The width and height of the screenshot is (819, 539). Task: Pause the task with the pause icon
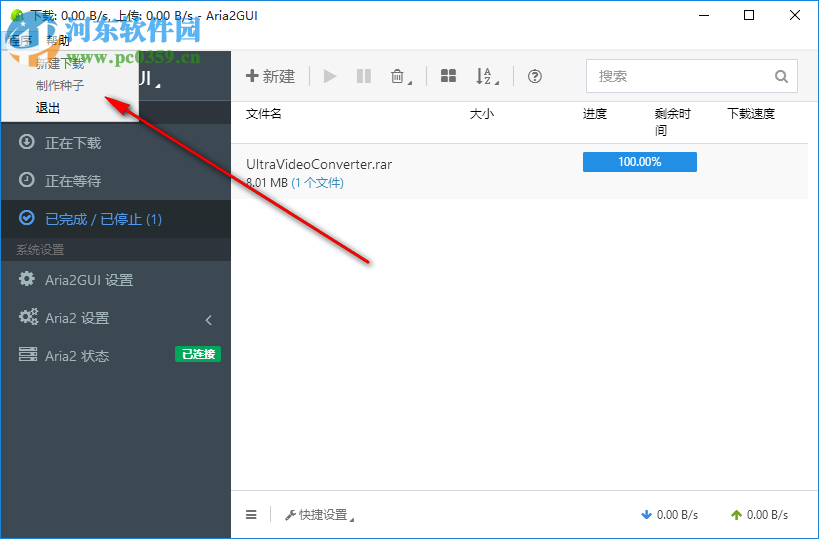click(364, 76)
